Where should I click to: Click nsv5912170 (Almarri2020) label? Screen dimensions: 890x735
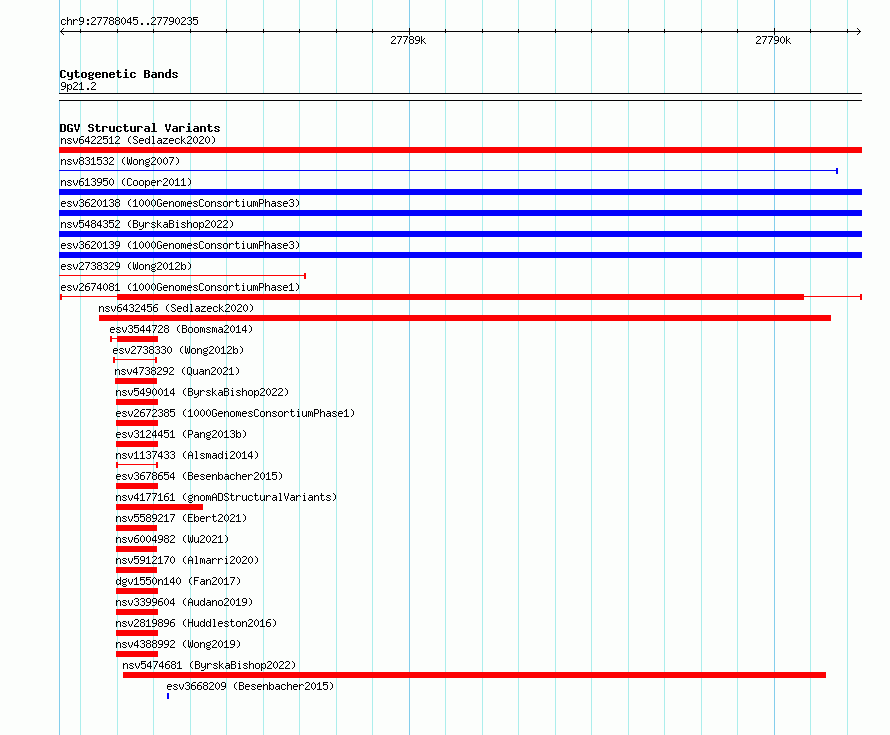(x=187, y=560)
